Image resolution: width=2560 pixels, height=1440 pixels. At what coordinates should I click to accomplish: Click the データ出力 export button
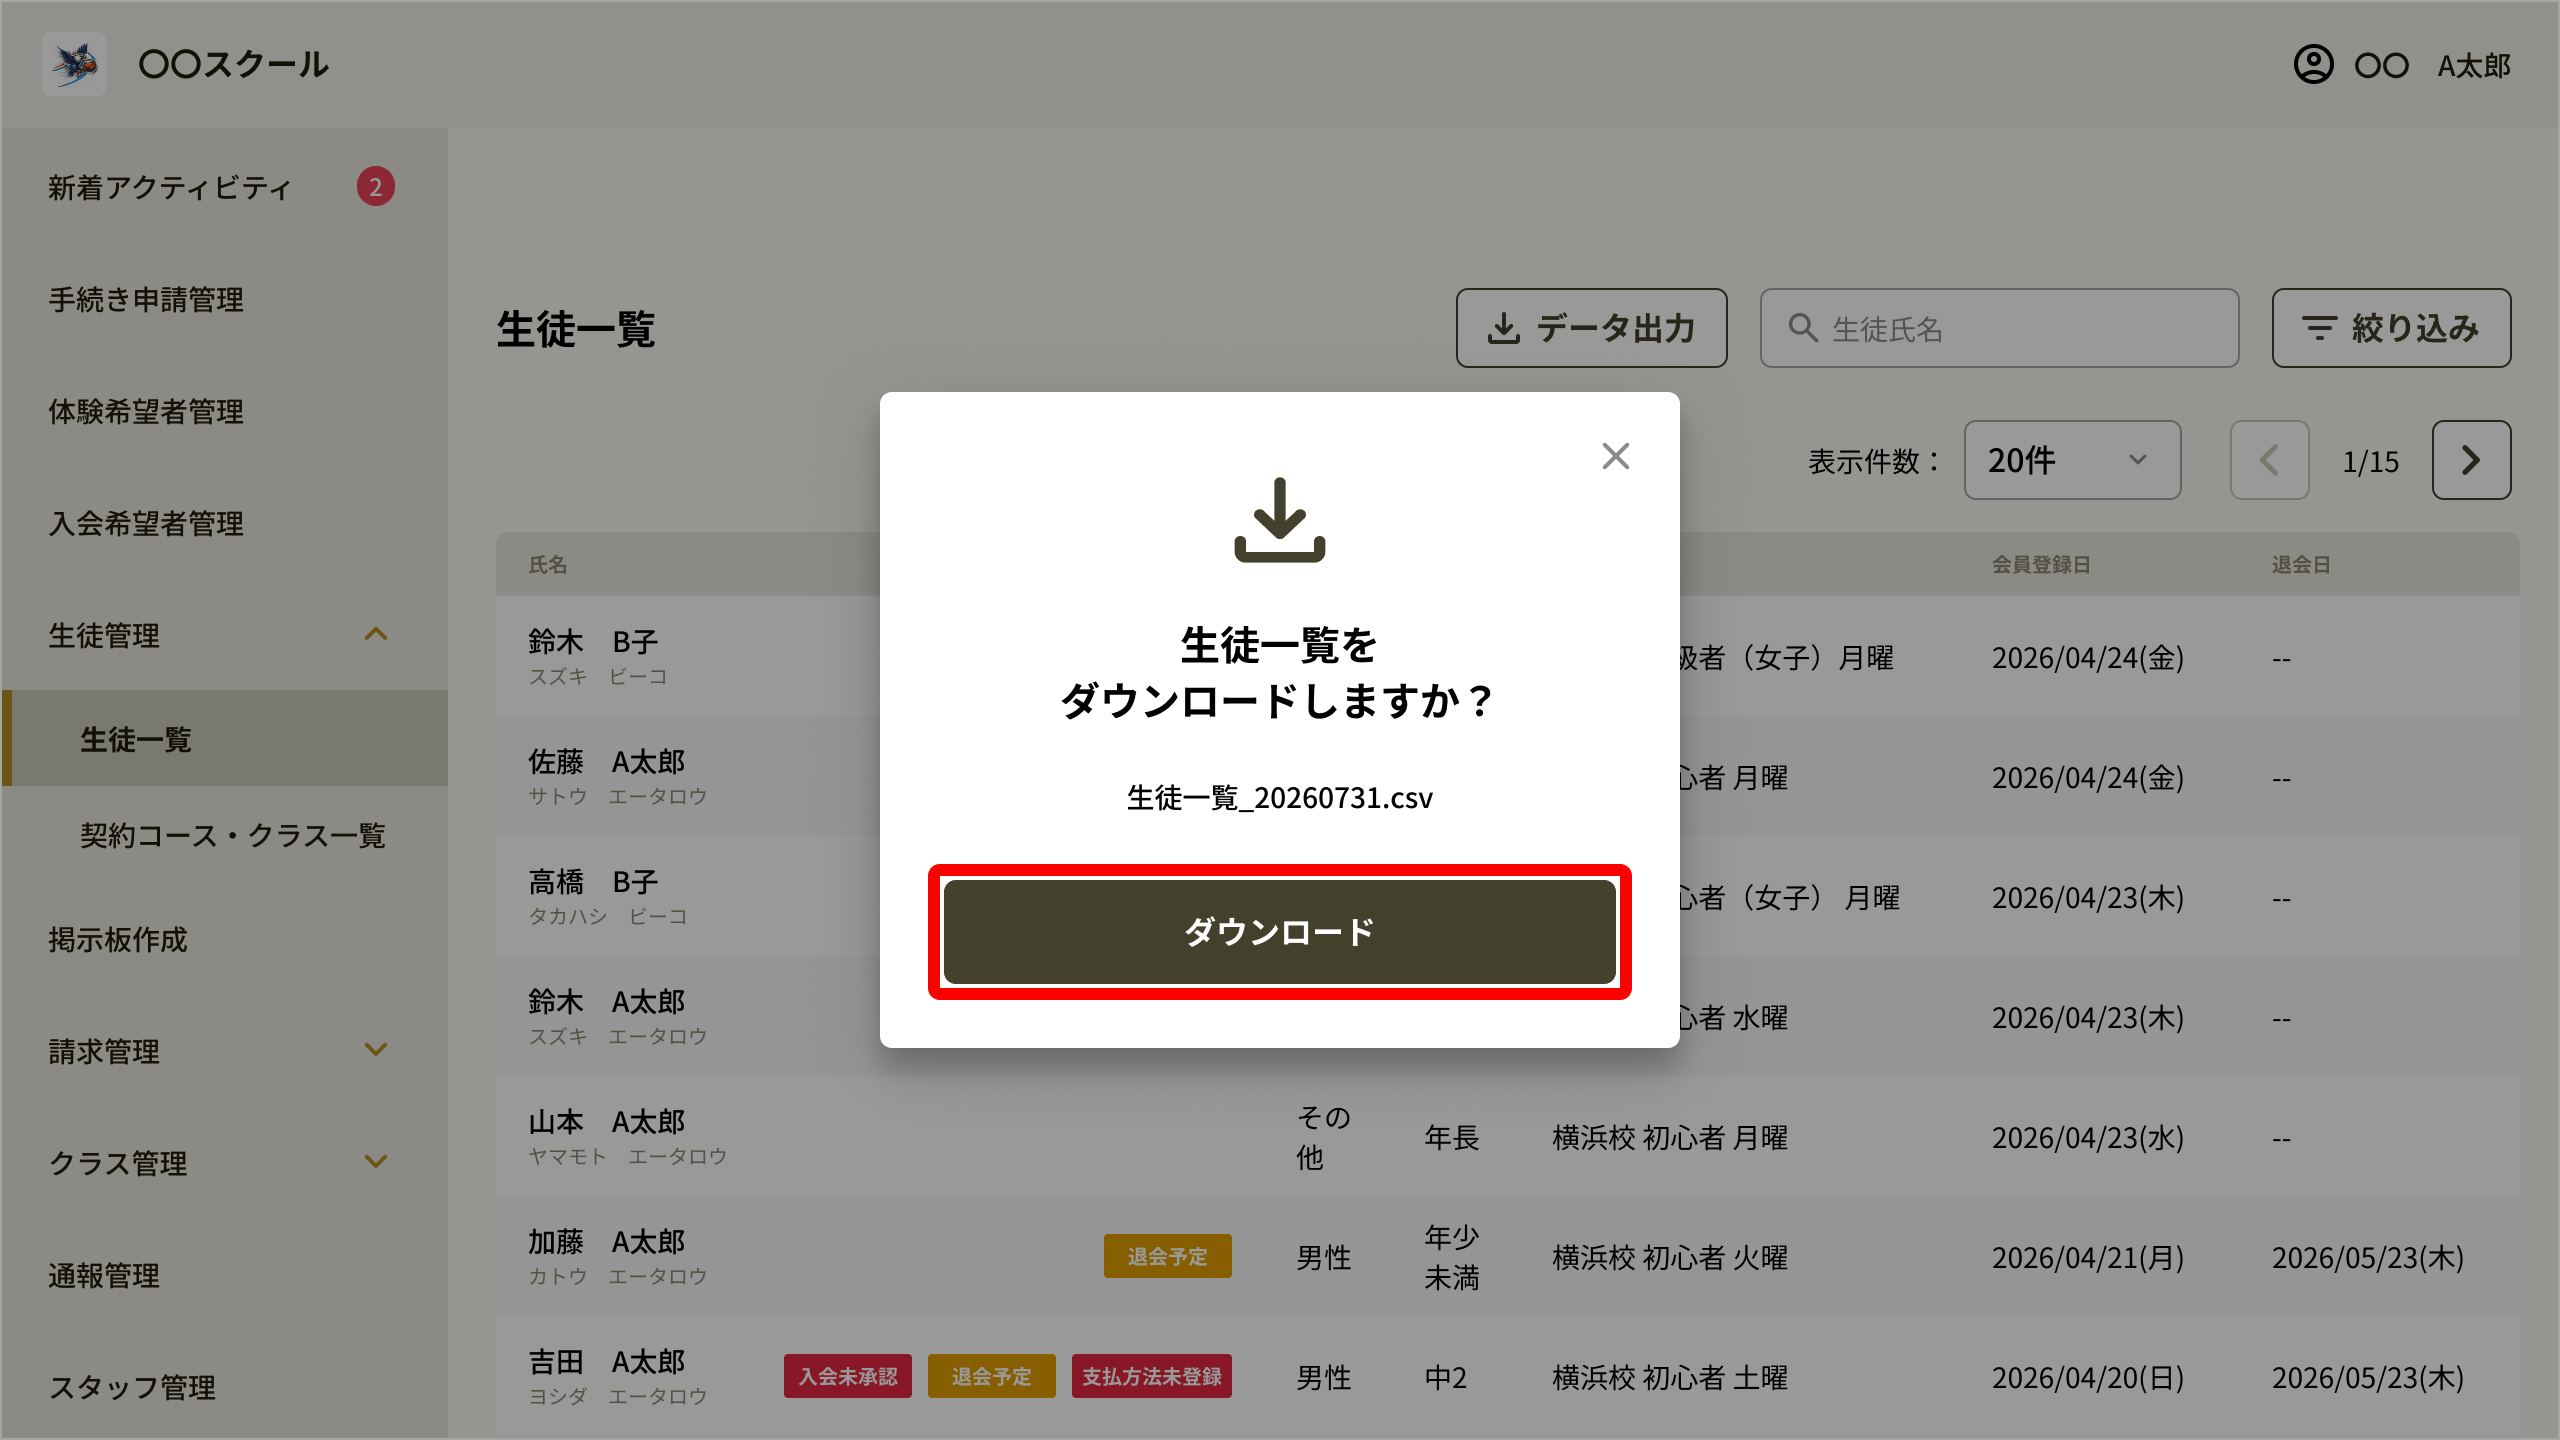pyautogui.click(x=1591, y=328)
